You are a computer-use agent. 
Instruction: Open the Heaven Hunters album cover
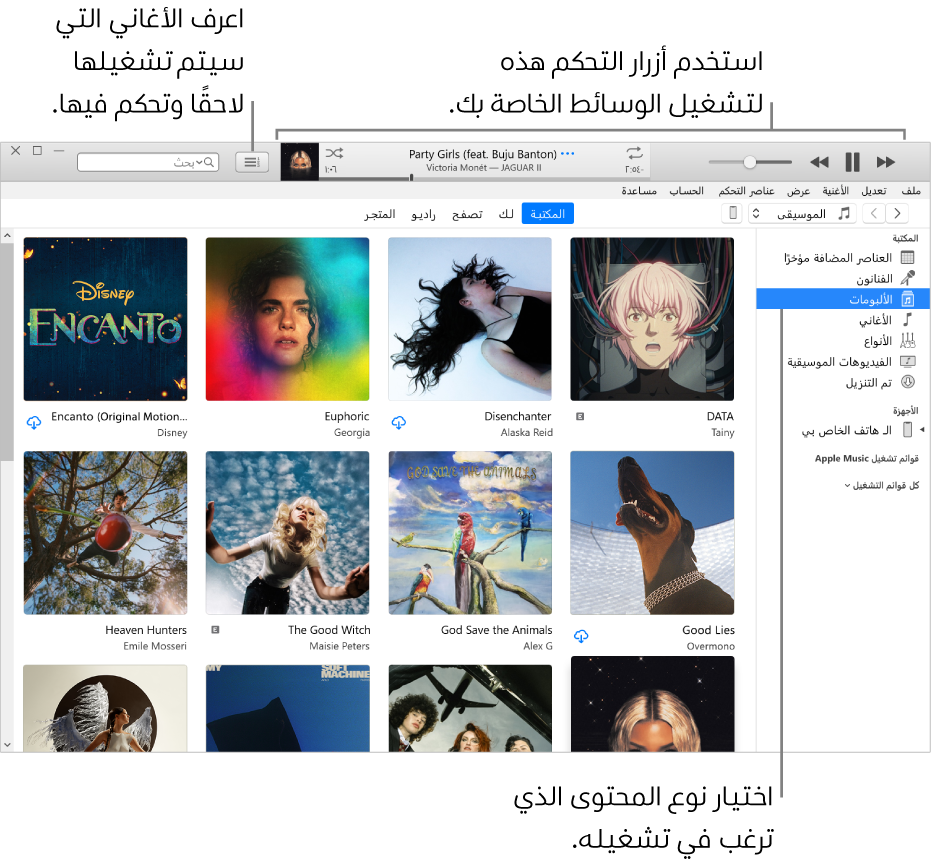tap(105, 533)
